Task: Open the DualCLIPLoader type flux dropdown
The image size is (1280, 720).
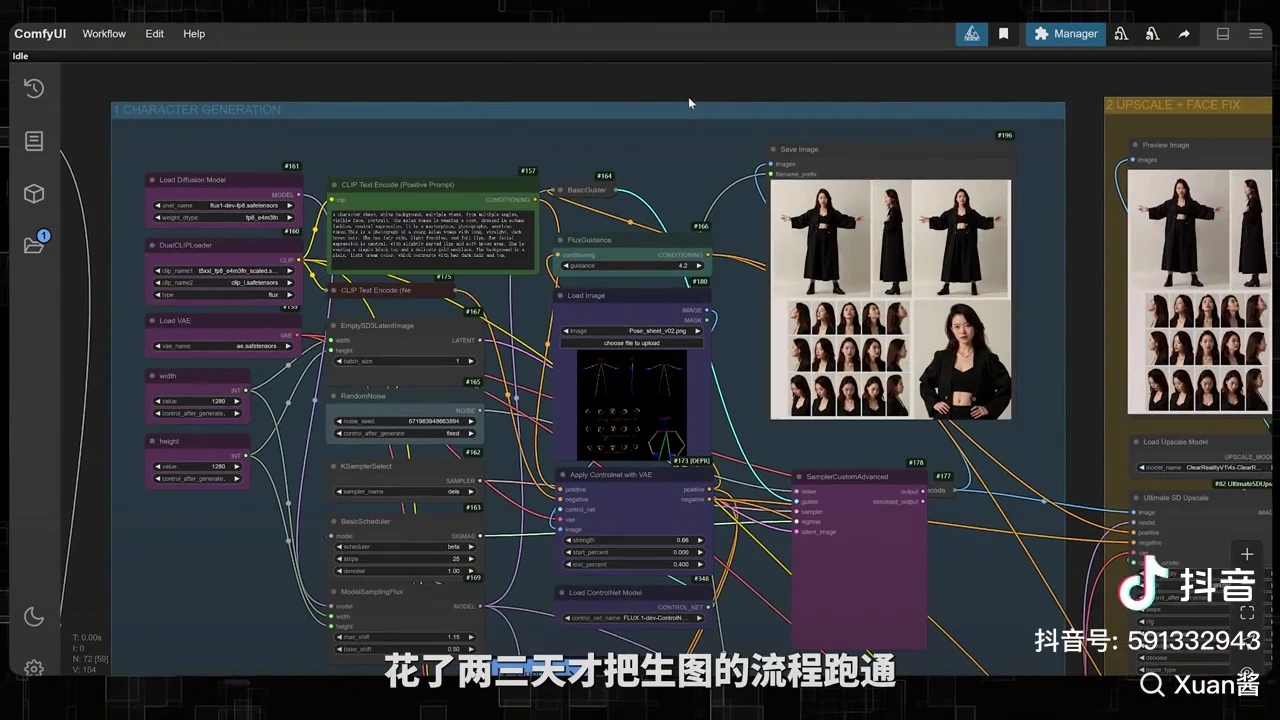Action: (x=224, y=295)
